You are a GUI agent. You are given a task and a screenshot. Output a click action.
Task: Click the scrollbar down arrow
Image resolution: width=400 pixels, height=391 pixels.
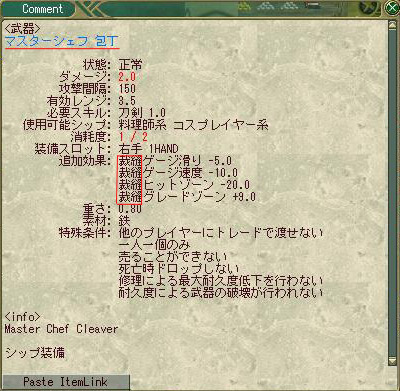tap(392, 361)
